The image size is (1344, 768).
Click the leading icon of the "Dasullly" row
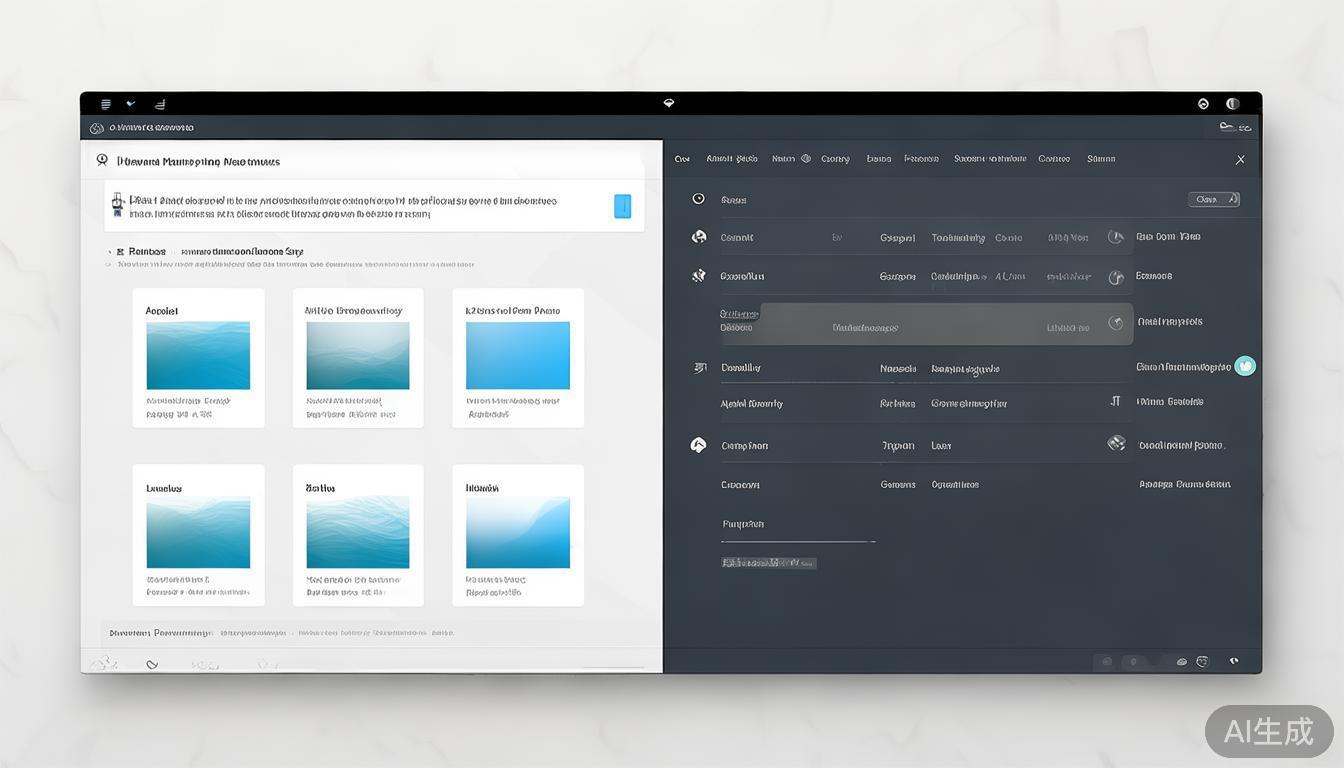coord(700,368)
